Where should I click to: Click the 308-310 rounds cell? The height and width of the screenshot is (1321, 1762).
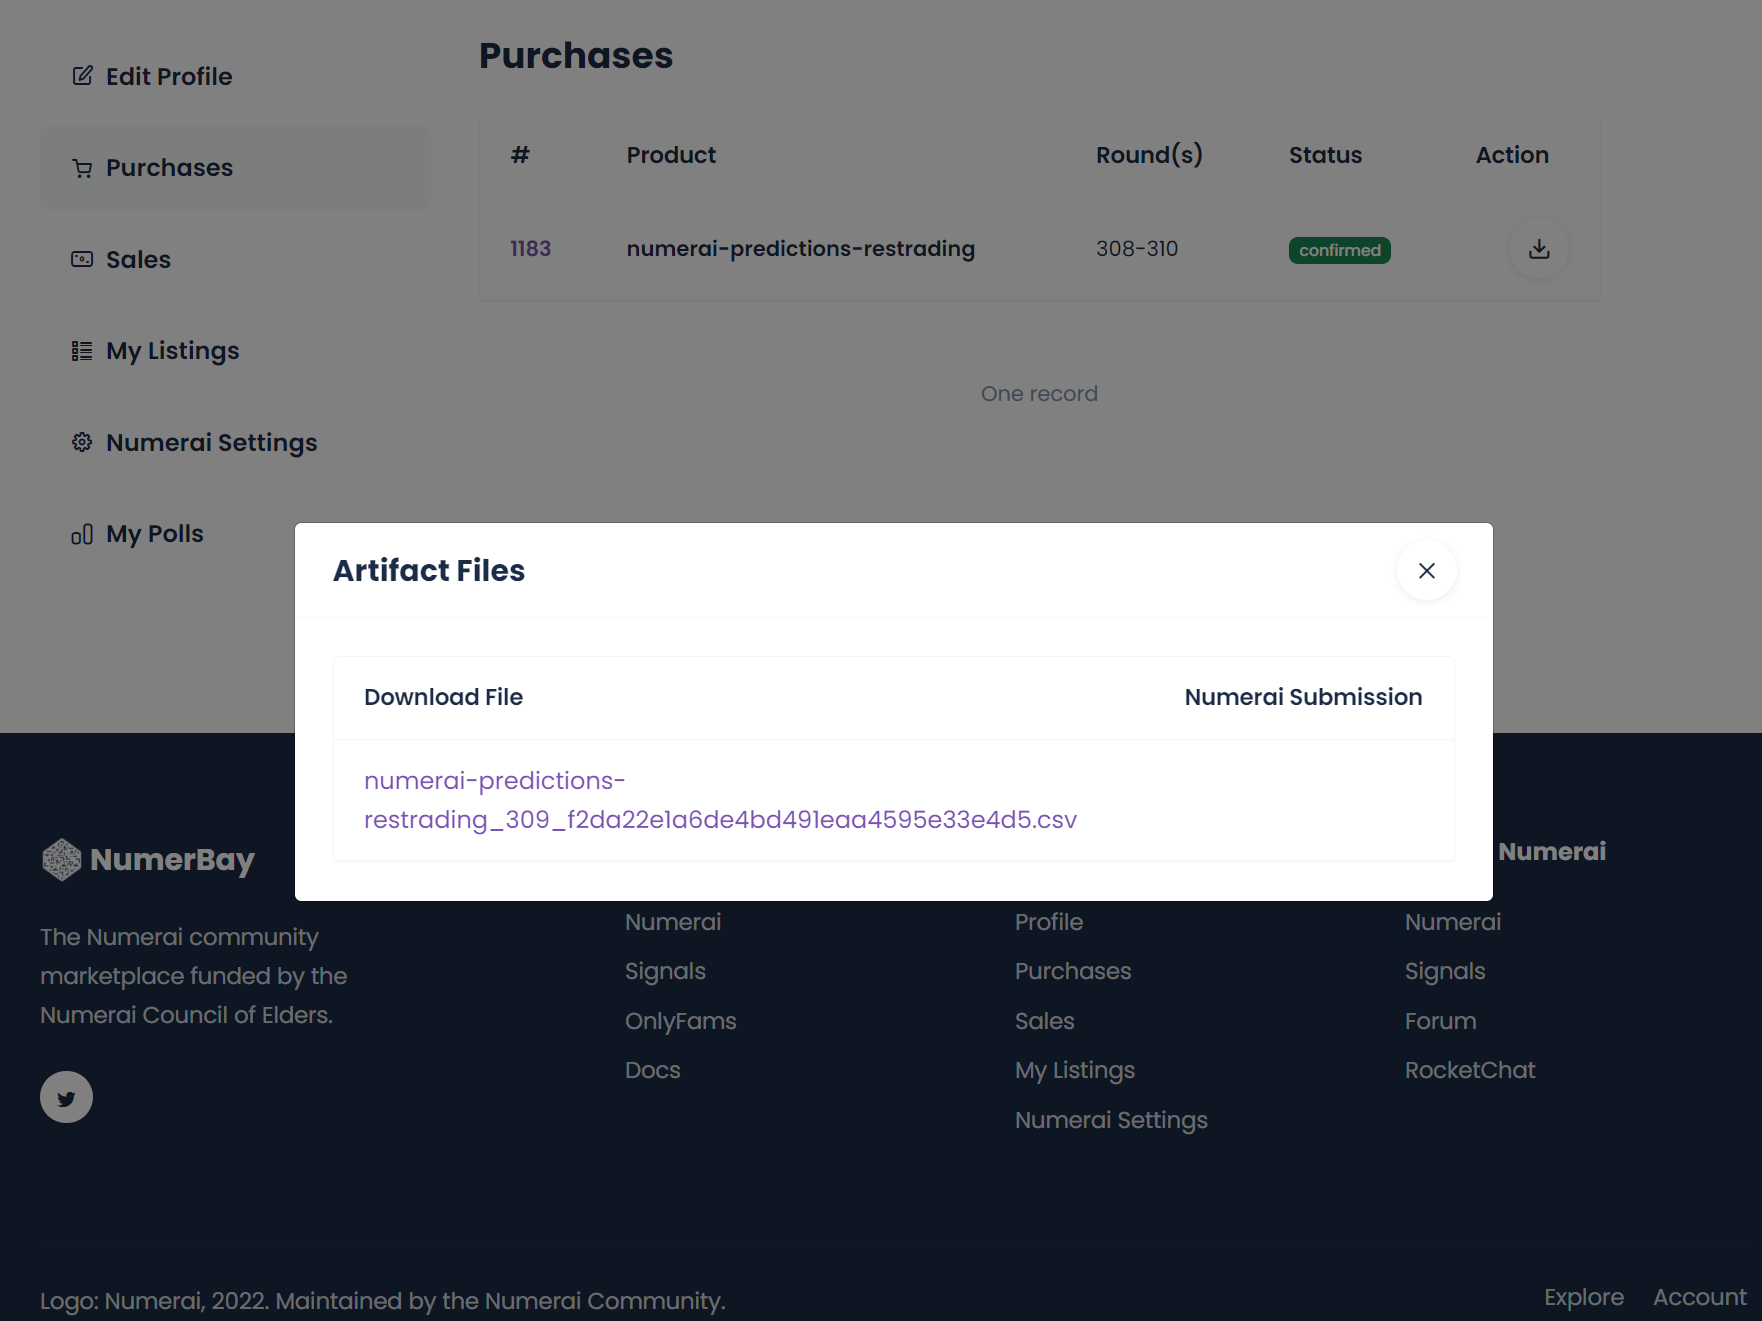(1137, 249)
